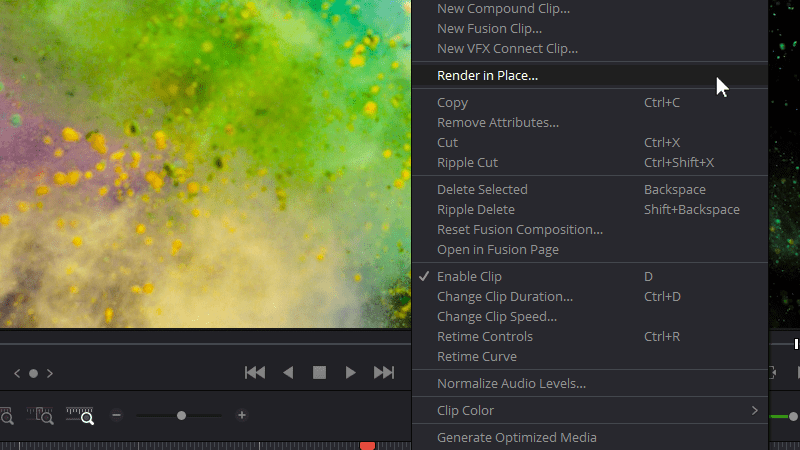Click the red playhead marker on timeline
Screen dimensions: 800x450
[x=367, y=445]
